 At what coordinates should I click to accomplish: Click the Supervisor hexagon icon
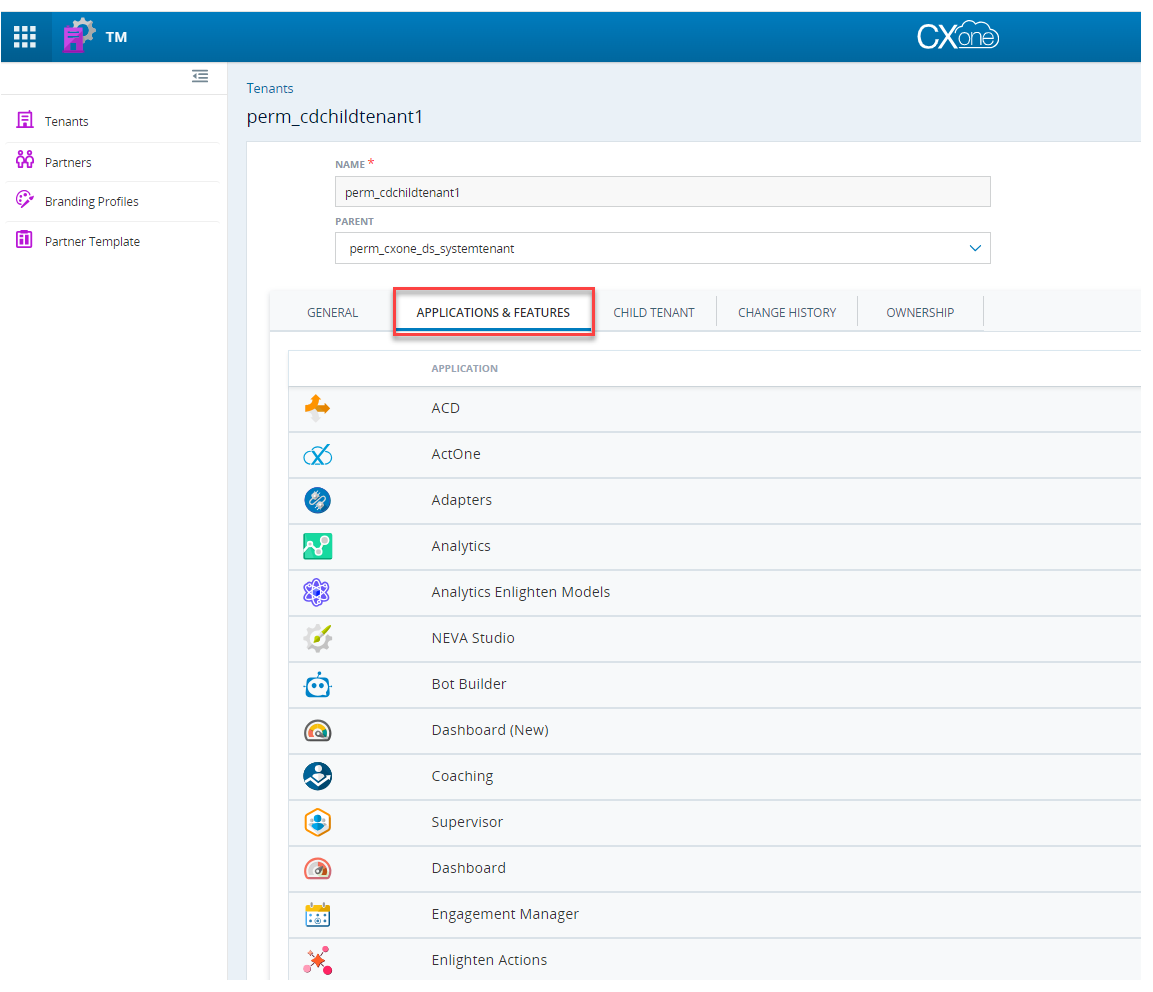pyautogui.click(x=318, y=823)
